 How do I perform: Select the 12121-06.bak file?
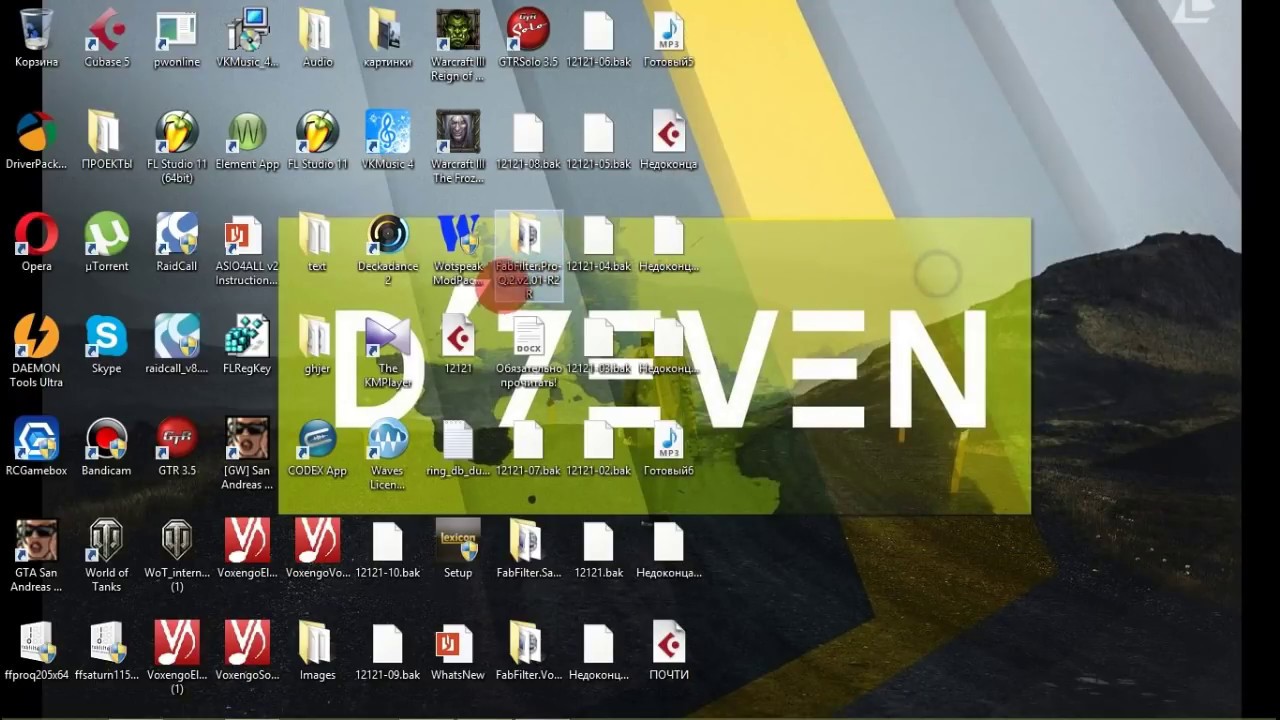tap(598, 38)
